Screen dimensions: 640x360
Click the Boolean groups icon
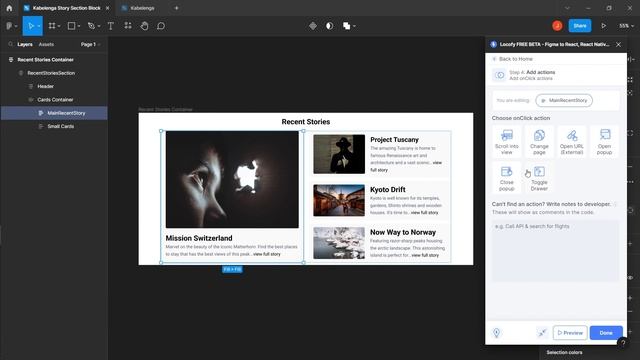pyautogui.click(x=346, y=26)
